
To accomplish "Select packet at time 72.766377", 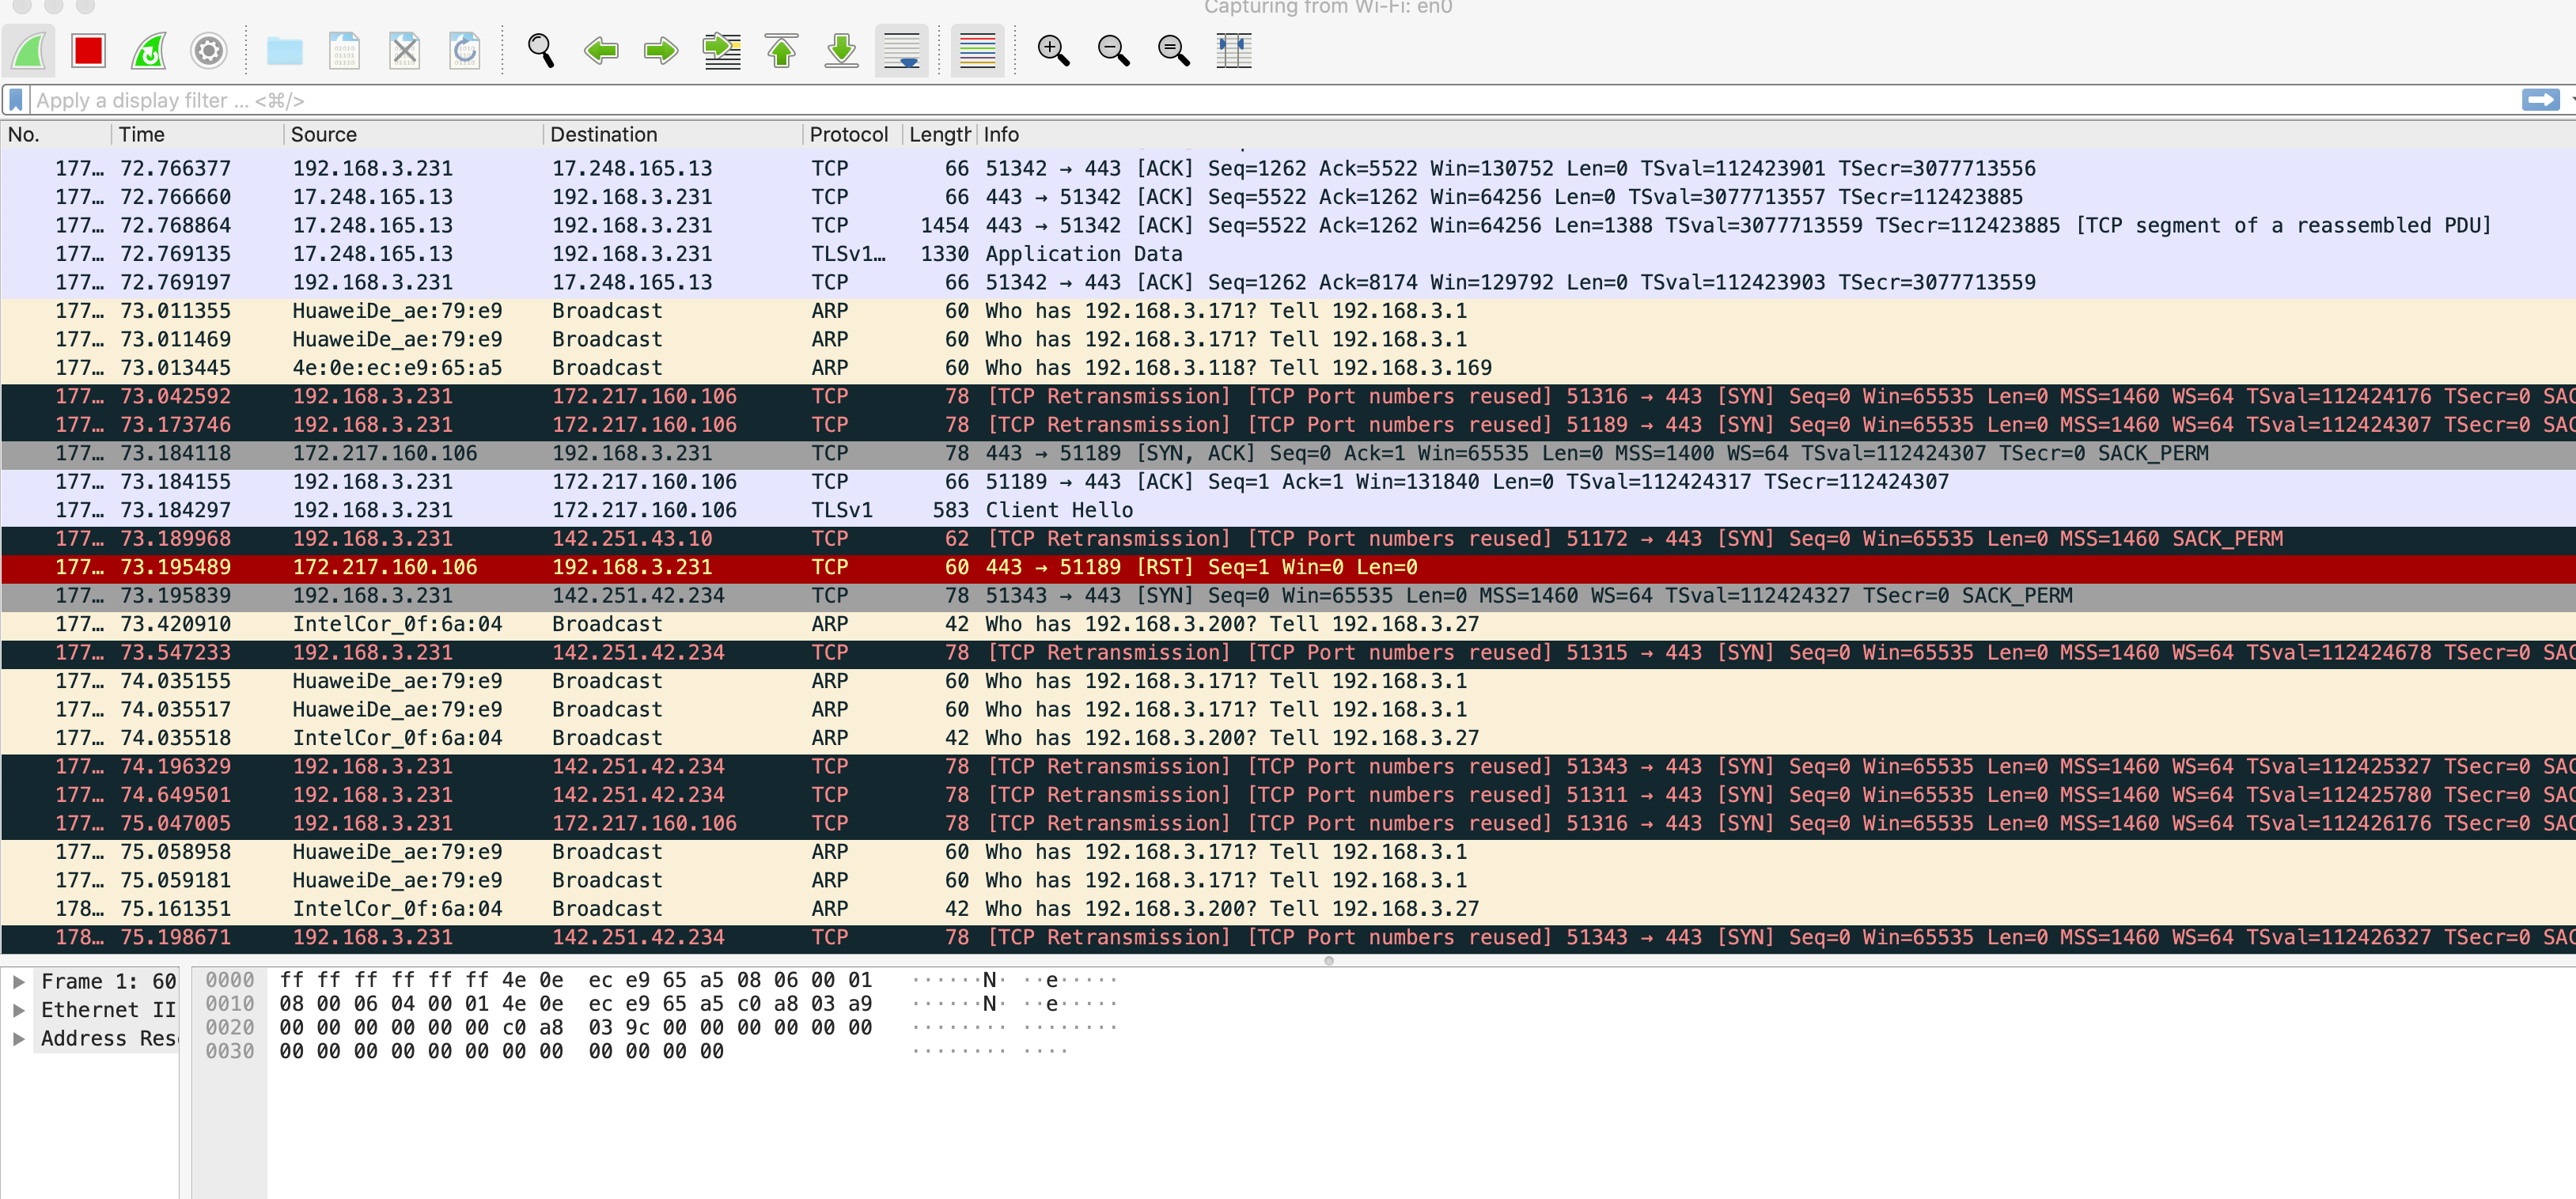I will (x=1288, y=168).
